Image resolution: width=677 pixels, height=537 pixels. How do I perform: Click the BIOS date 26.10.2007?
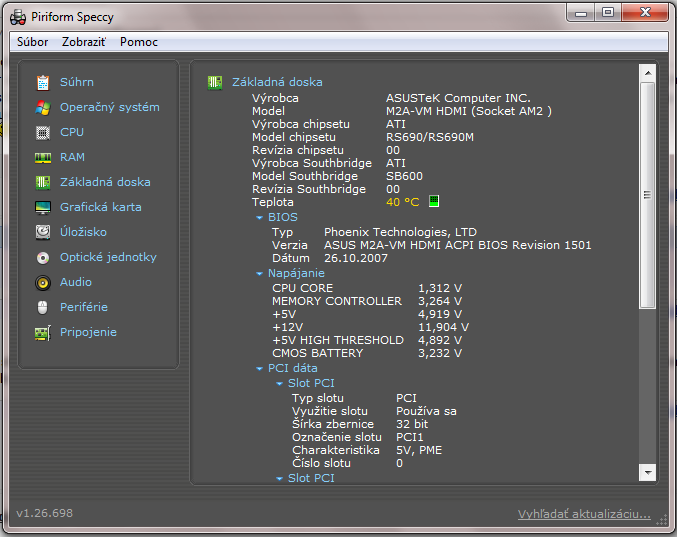tap(356, 258)
